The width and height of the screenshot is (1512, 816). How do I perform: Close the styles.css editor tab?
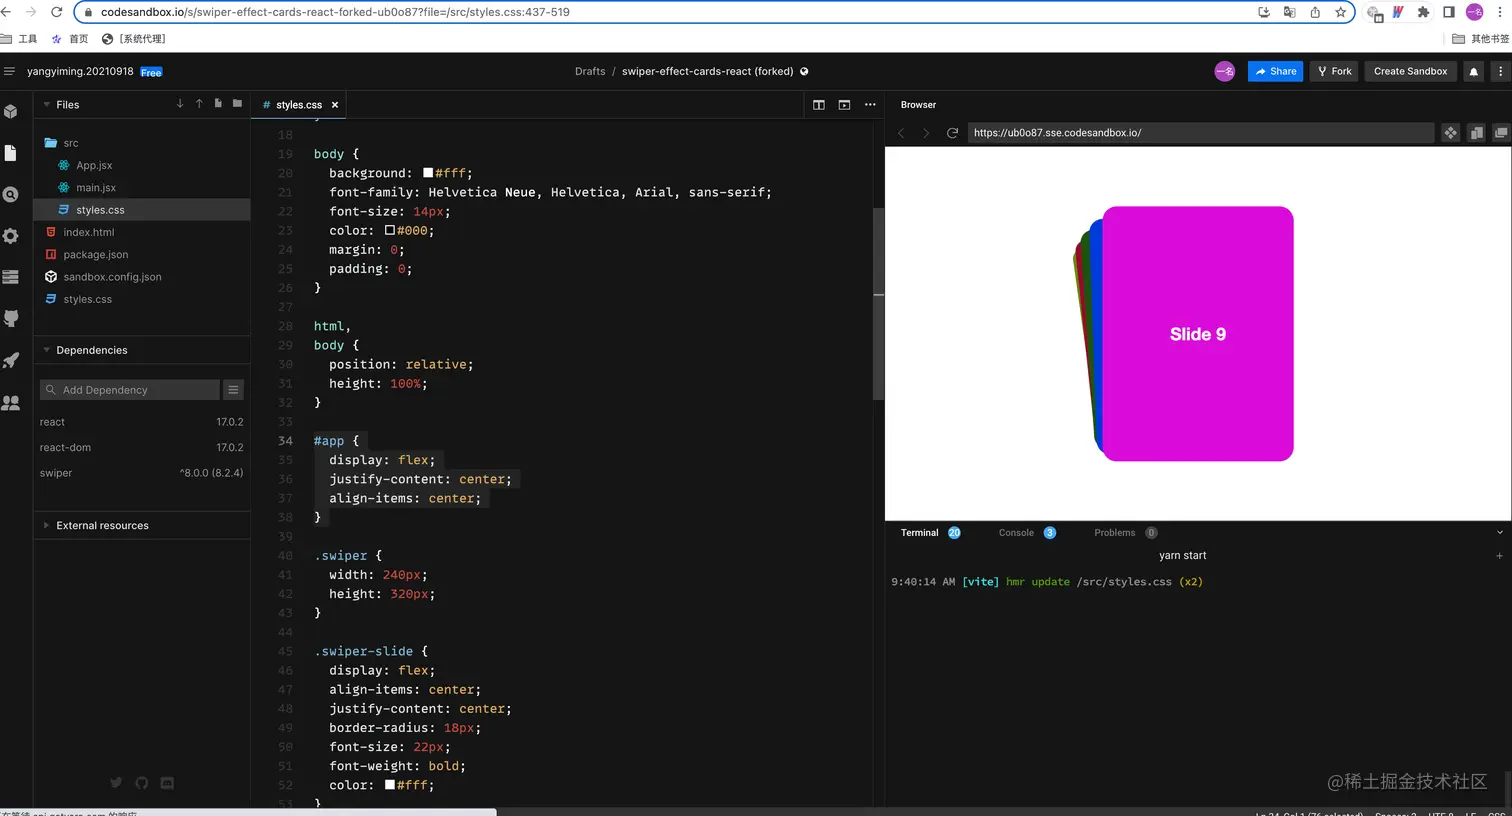[x=335, y=105]
